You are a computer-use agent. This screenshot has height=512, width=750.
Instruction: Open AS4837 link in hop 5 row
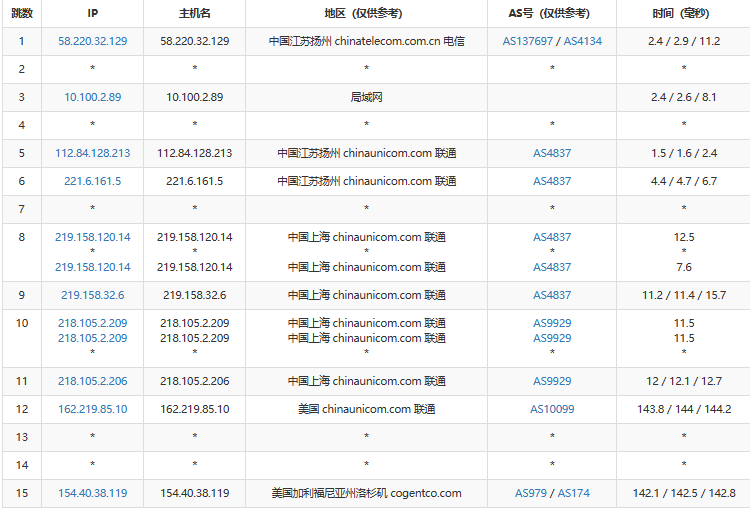click(552, 153)
